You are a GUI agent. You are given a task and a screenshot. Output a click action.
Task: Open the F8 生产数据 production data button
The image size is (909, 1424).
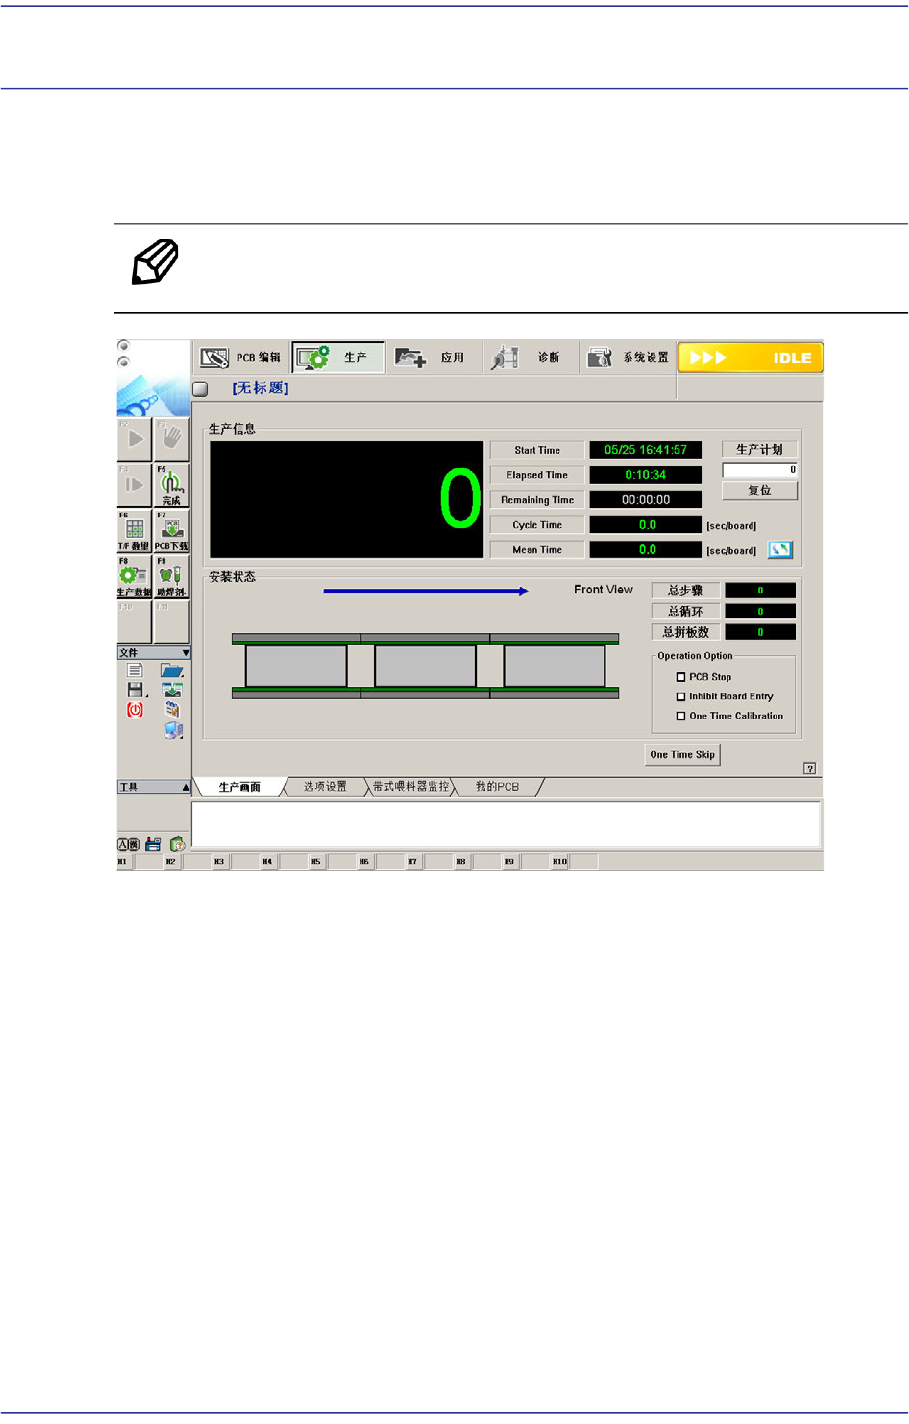click(134, 577)
